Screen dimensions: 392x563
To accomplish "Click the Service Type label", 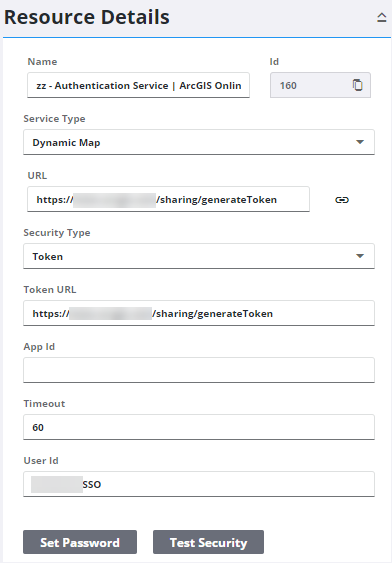I will click(x=54, y=119).
